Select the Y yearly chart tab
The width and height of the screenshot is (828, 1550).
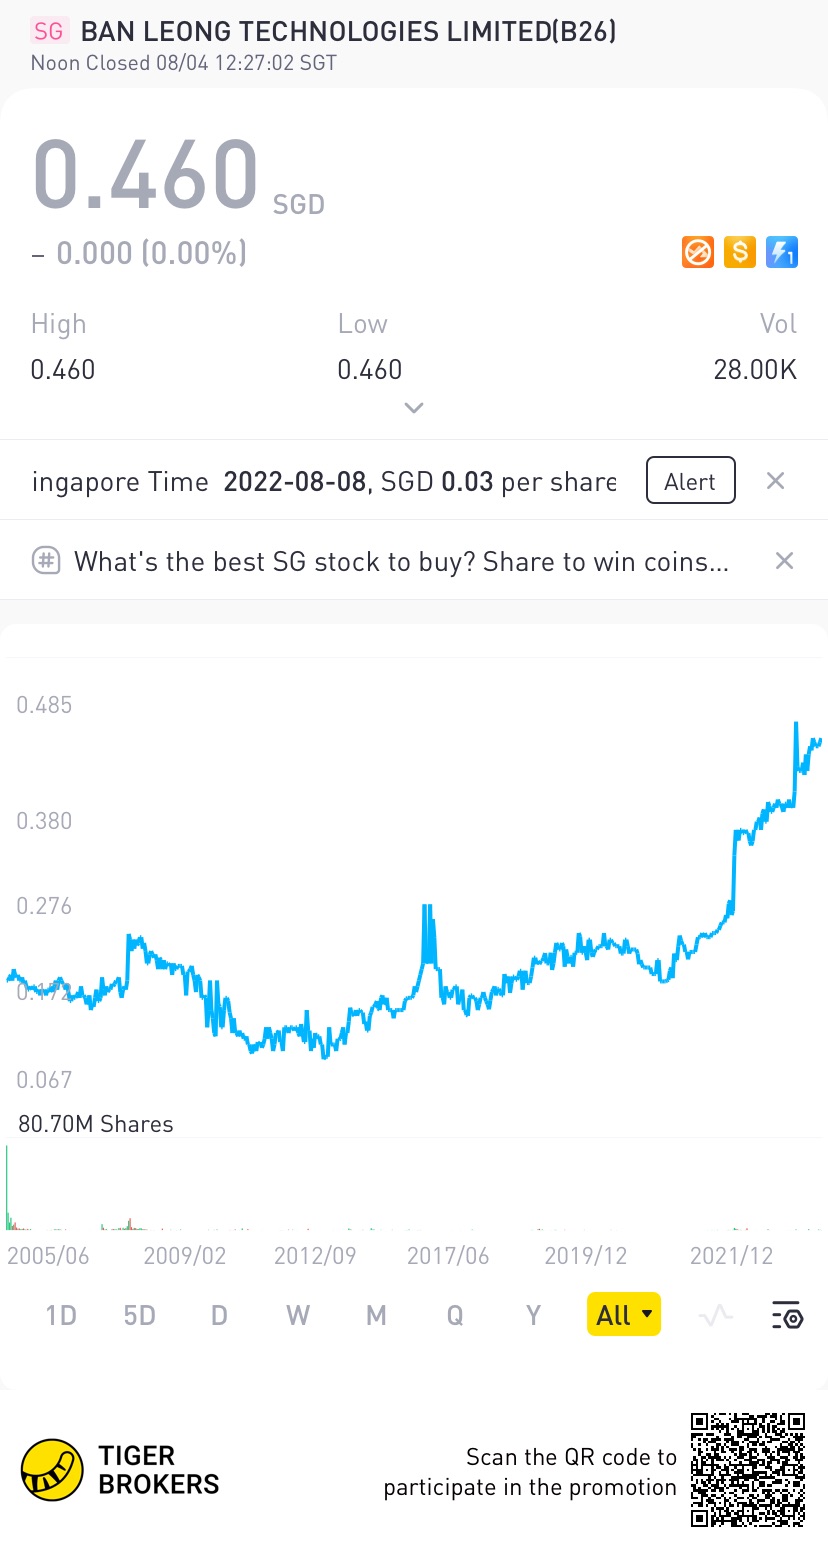[x=533, y=1315]
